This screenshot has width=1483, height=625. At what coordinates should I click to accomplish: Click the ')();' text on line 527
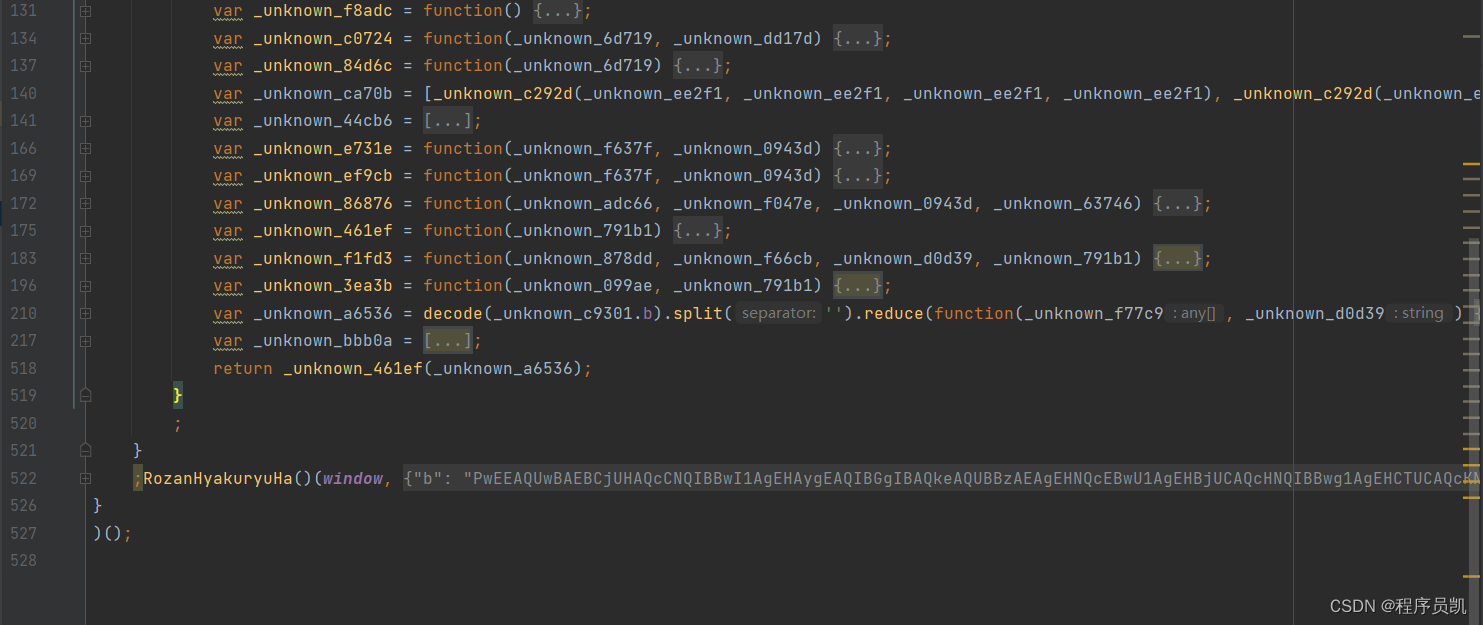pos(112,534)
